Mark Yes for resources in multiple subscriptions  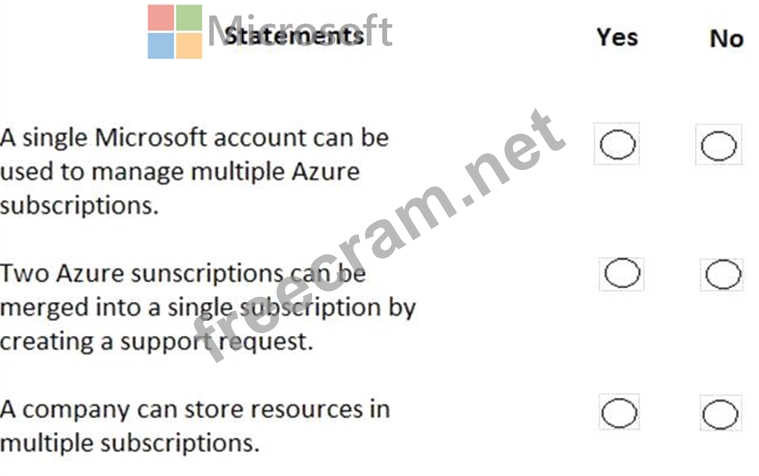pos(620,412)
